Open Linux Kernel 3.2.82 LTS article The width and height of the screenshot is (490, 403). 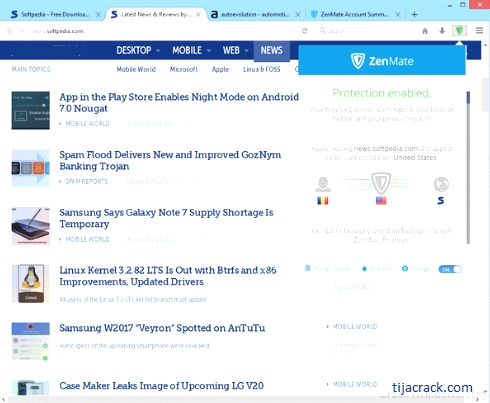[x=168, y=276]
